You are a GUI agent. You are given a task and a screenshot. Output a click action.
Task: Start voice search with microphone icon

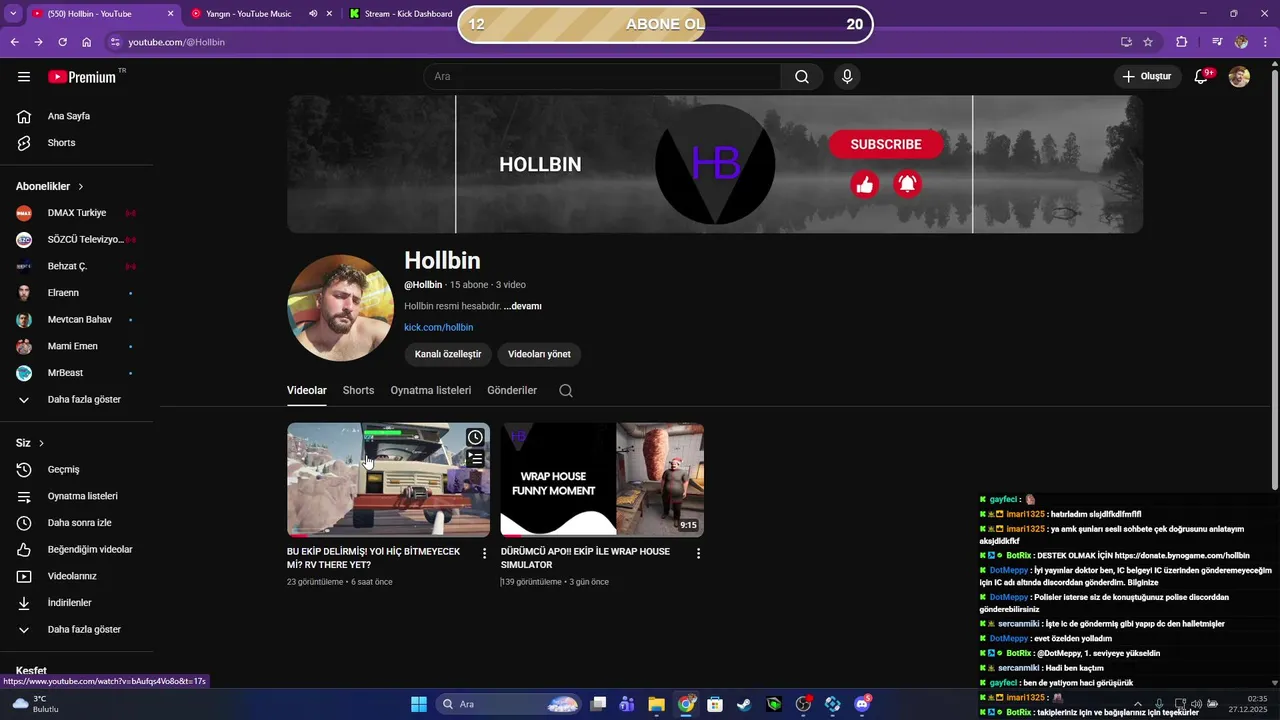point(847,77)
